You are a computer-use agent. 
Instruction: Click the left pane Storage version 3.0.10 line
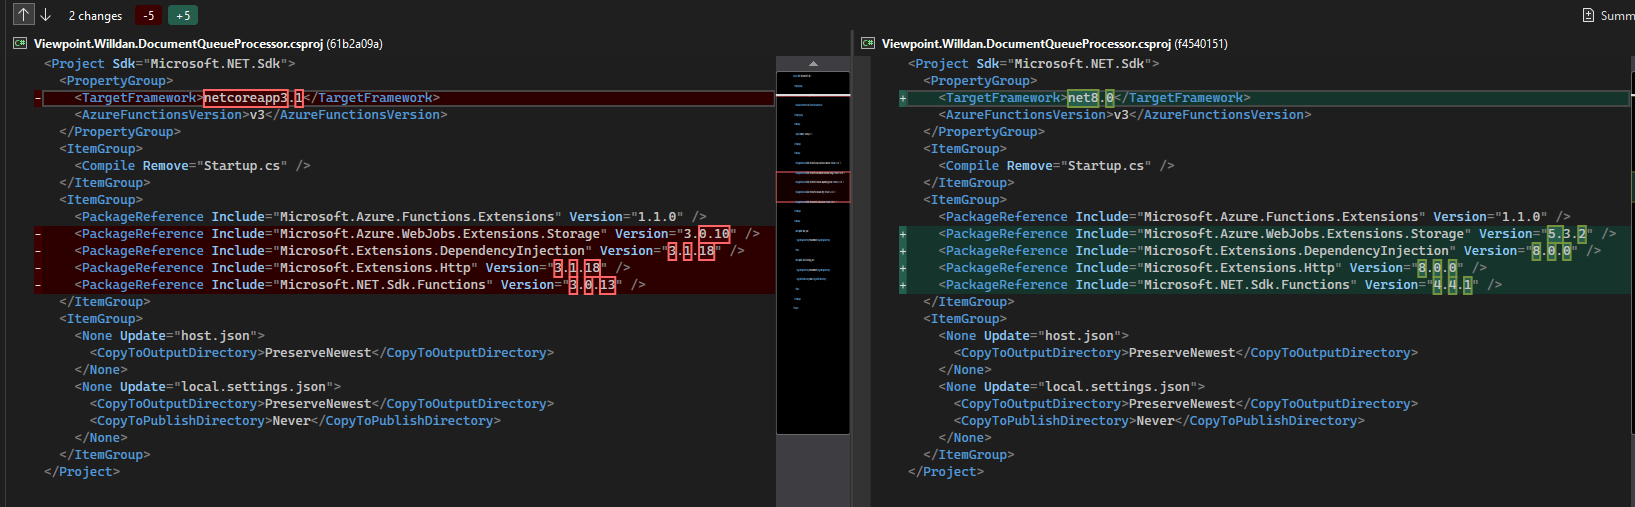click(417, 234)
